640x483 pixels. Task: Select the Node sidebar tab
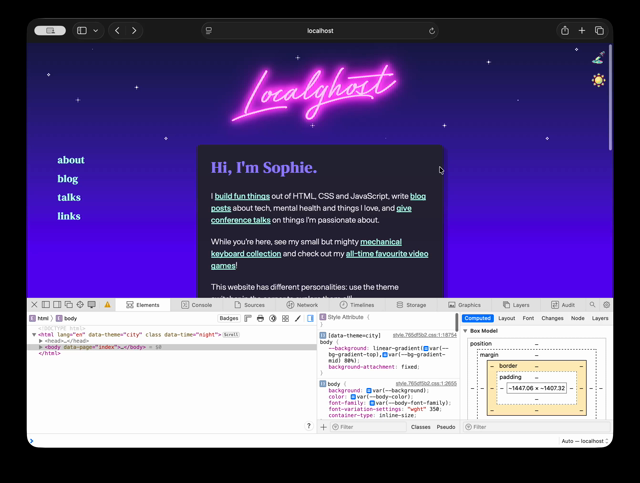pos(578,318)
